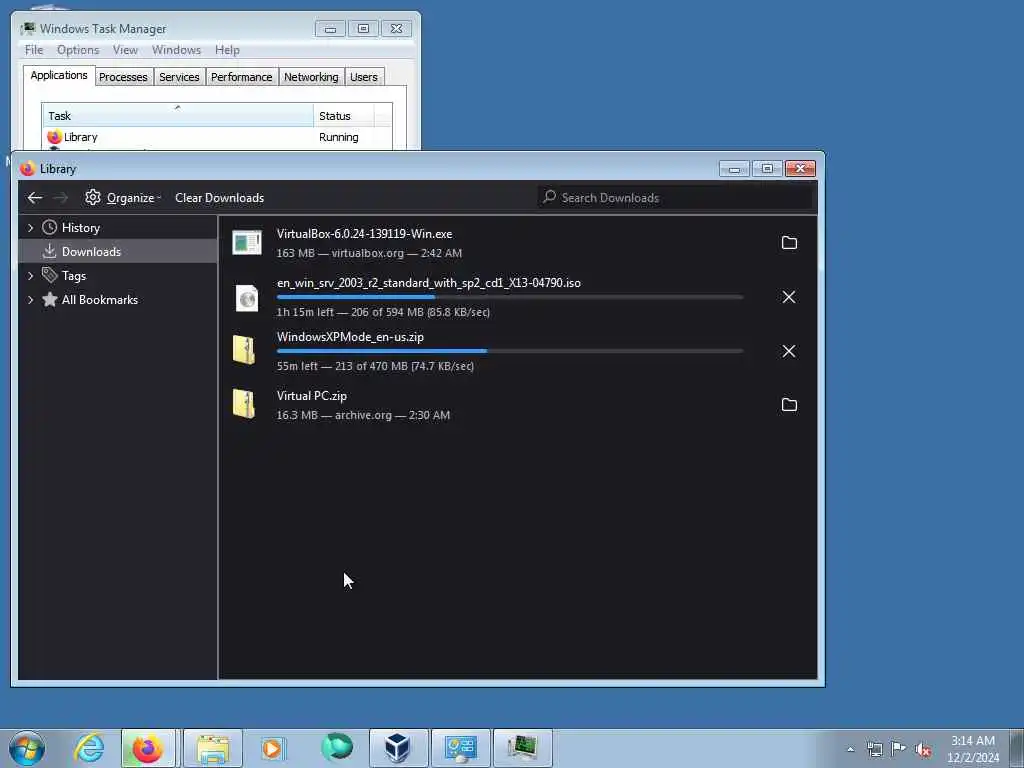The height and width of the screenshot is (768, 1024).
Task: Show hidden tray icons arrow
Action: (x=850, y=749)
